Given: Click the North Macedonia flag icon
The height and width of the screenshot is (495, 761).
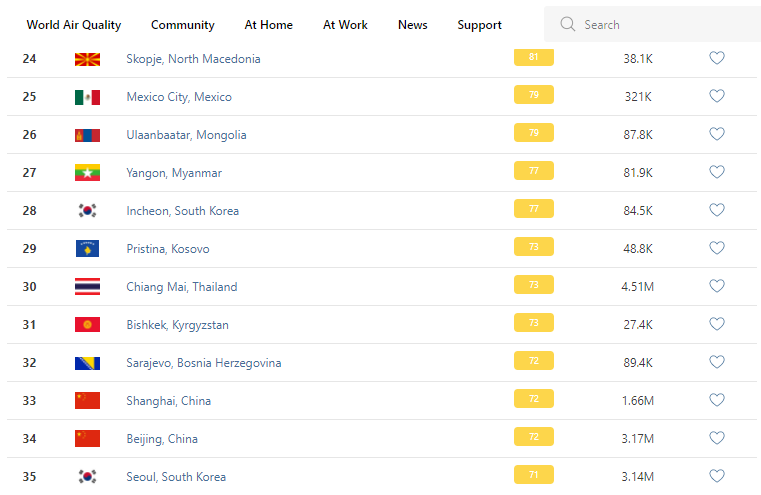Looking at the screenshot, I should point(87,59).
